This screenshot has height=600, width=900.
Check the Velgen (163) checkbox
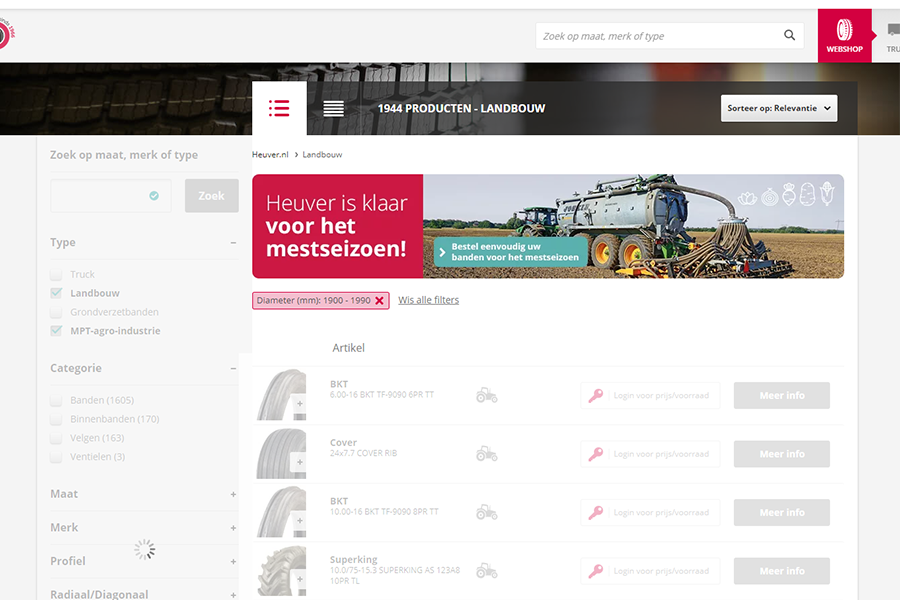tap(56, 438)
